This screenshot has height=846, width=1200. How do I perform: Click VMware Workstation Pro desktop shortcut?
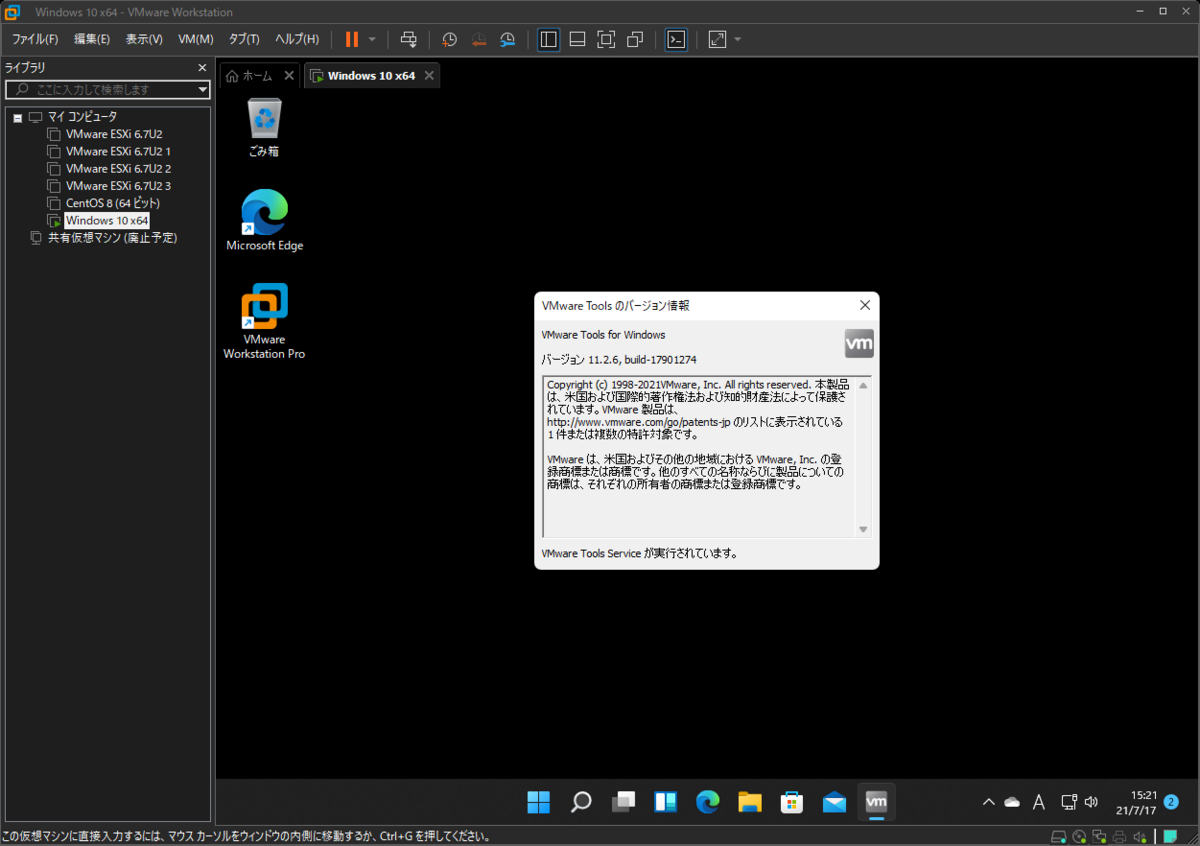[x=264, y=322]
